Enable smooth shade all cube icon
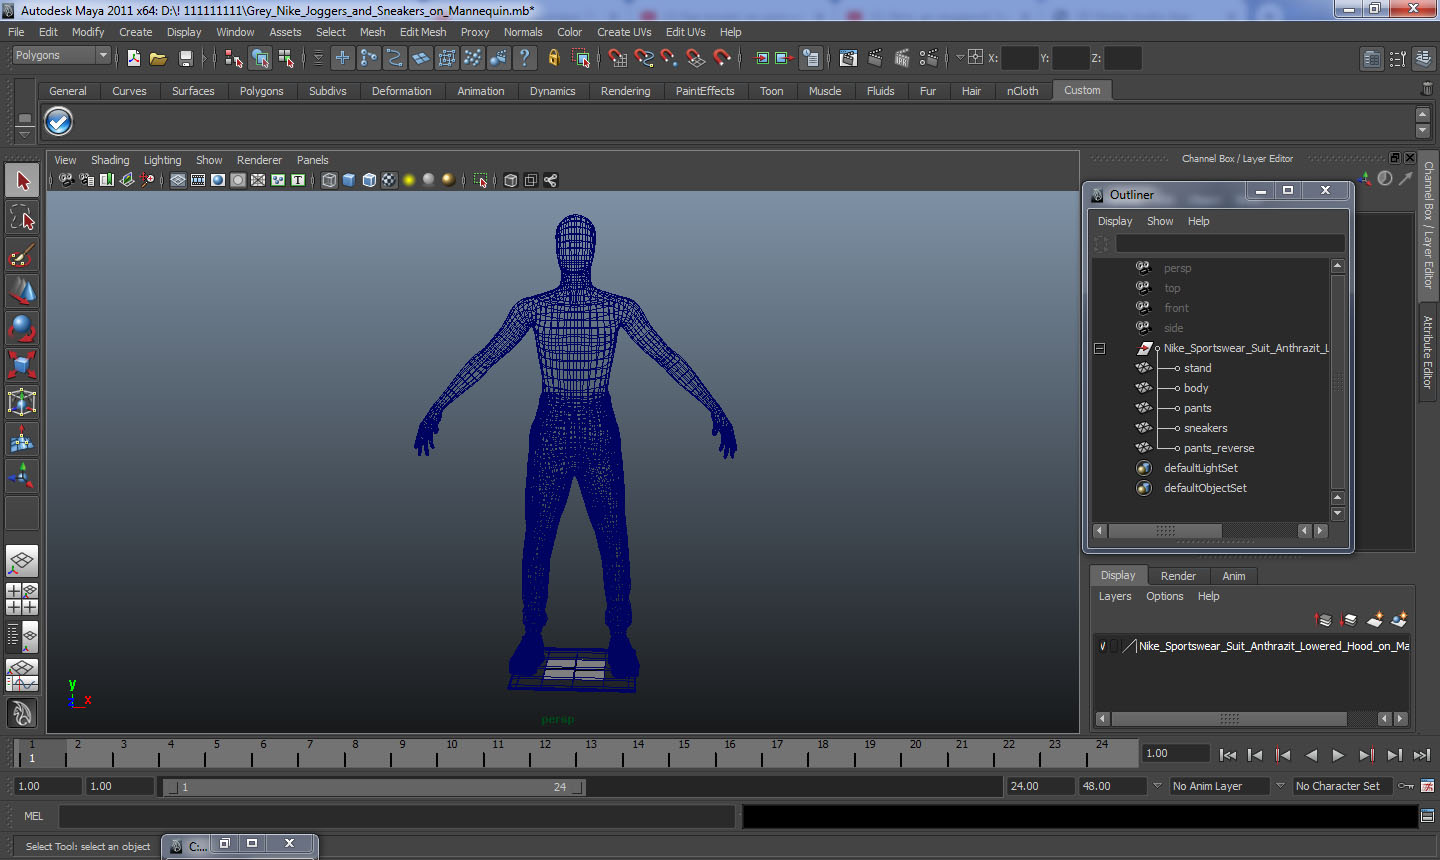Image resolution: width=1440 pixels, height=860 pixels. click(x=349, y=180)
